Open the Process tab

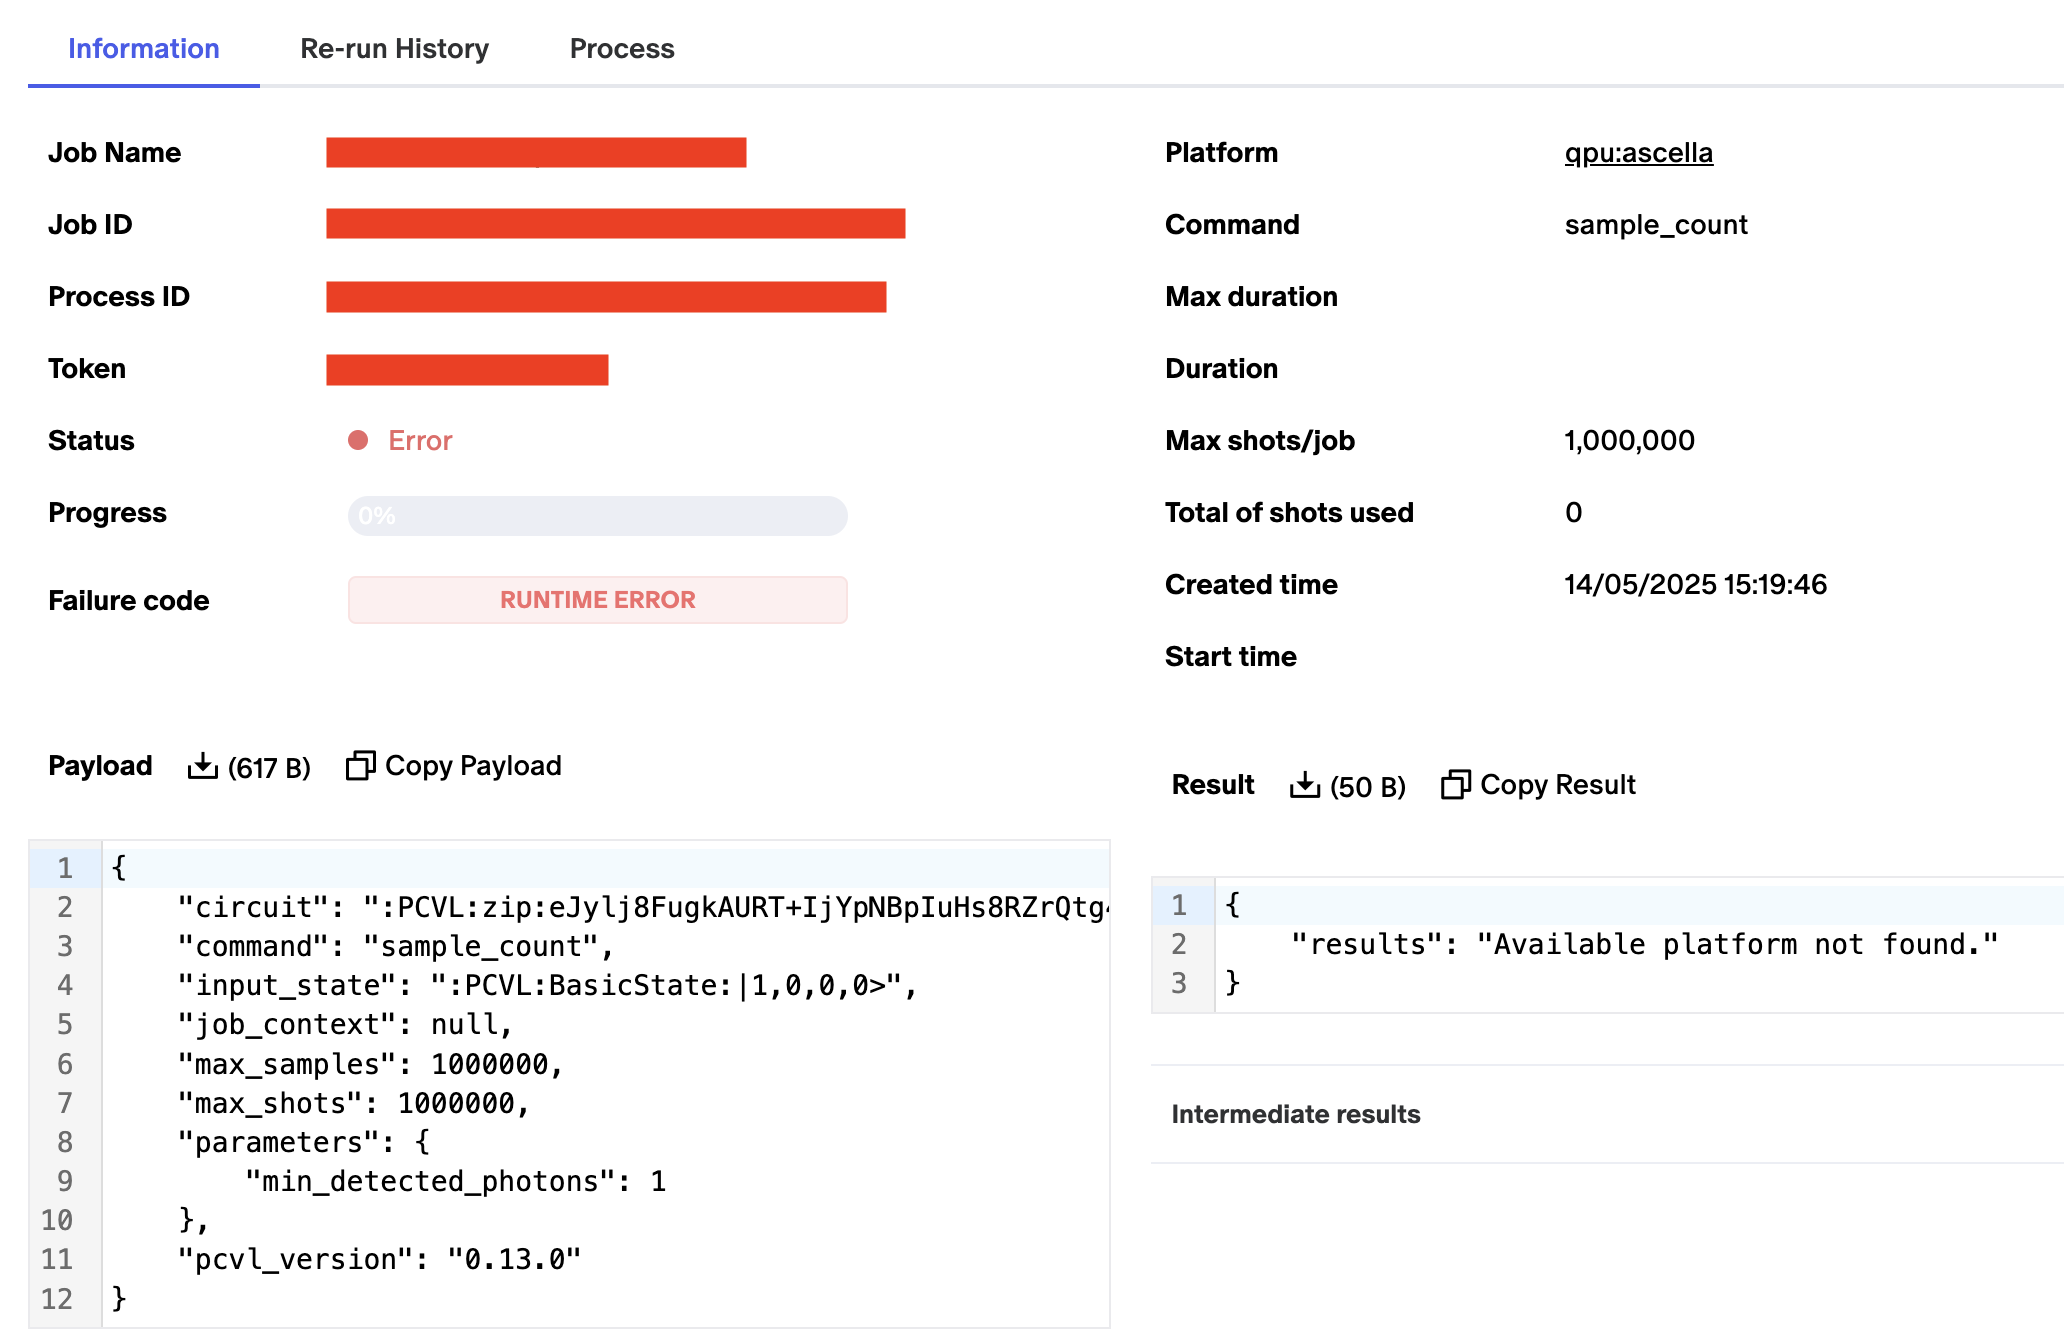coord(622,48)
